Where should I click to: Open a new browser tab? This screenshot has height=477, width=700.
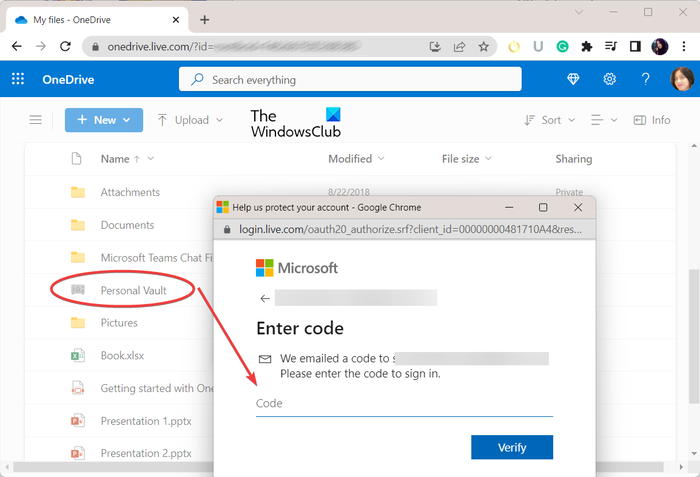(204, 20)
